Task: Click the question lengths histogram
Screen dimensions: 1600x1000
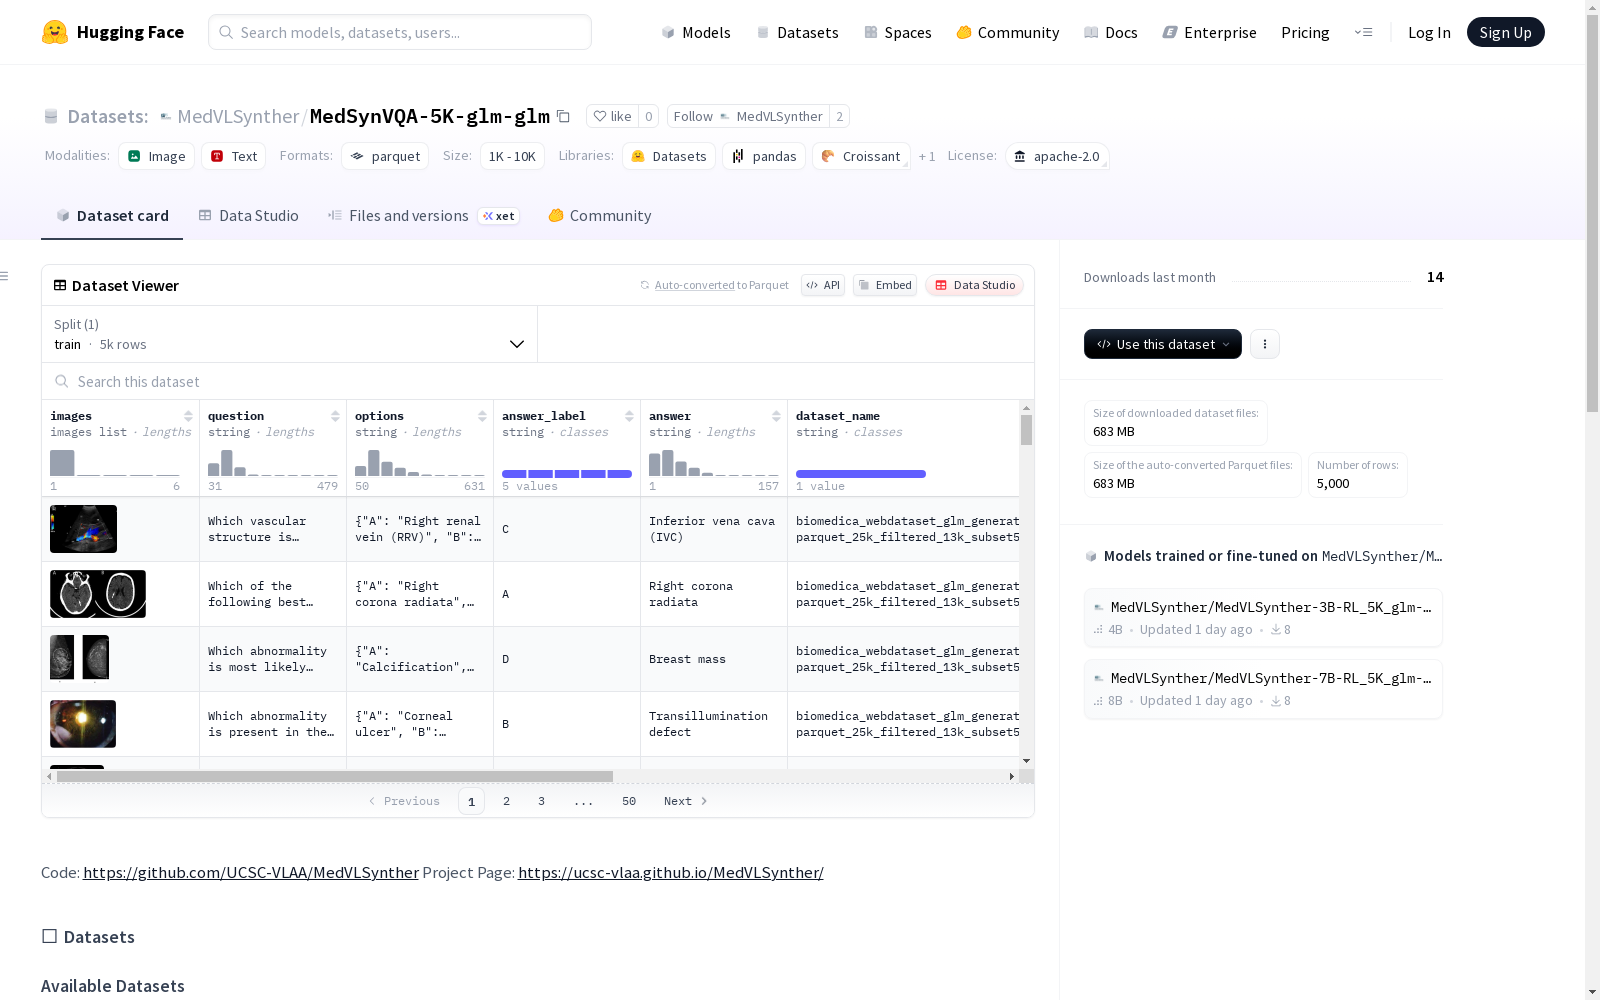Action: tap(273, 462)
